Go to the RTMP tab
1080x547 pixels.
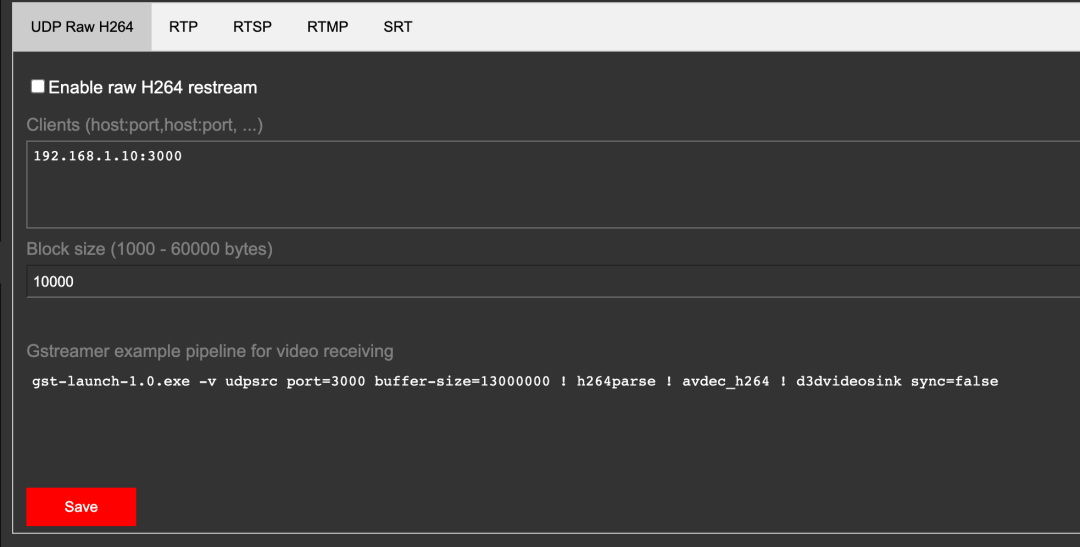[x=327, y=27]
